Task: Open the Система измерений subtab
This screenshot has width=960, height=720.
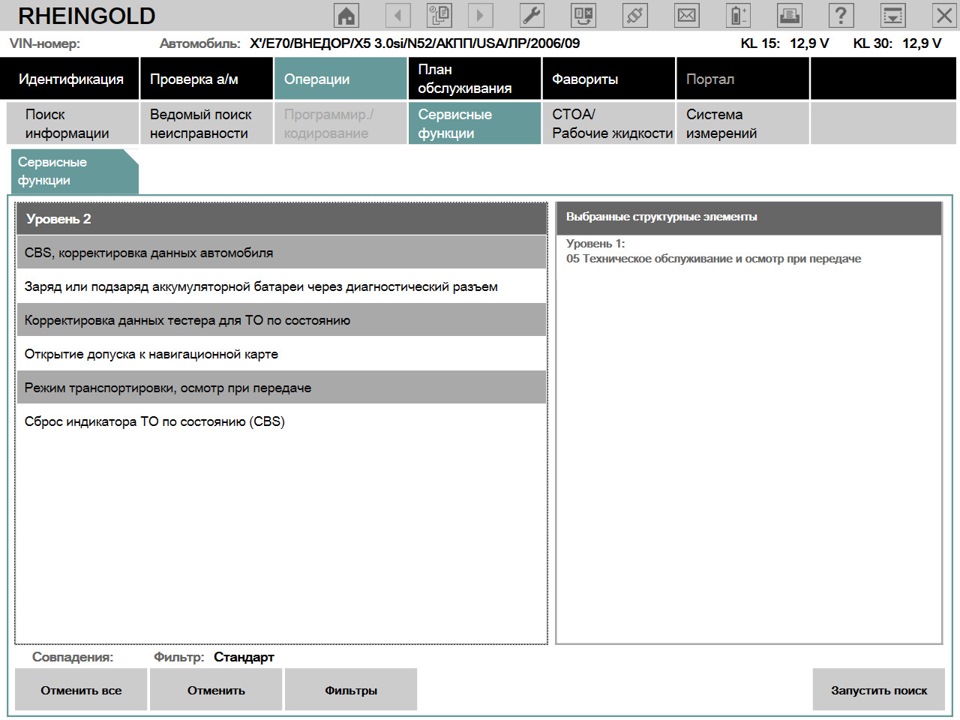Action: coord(743,123)
